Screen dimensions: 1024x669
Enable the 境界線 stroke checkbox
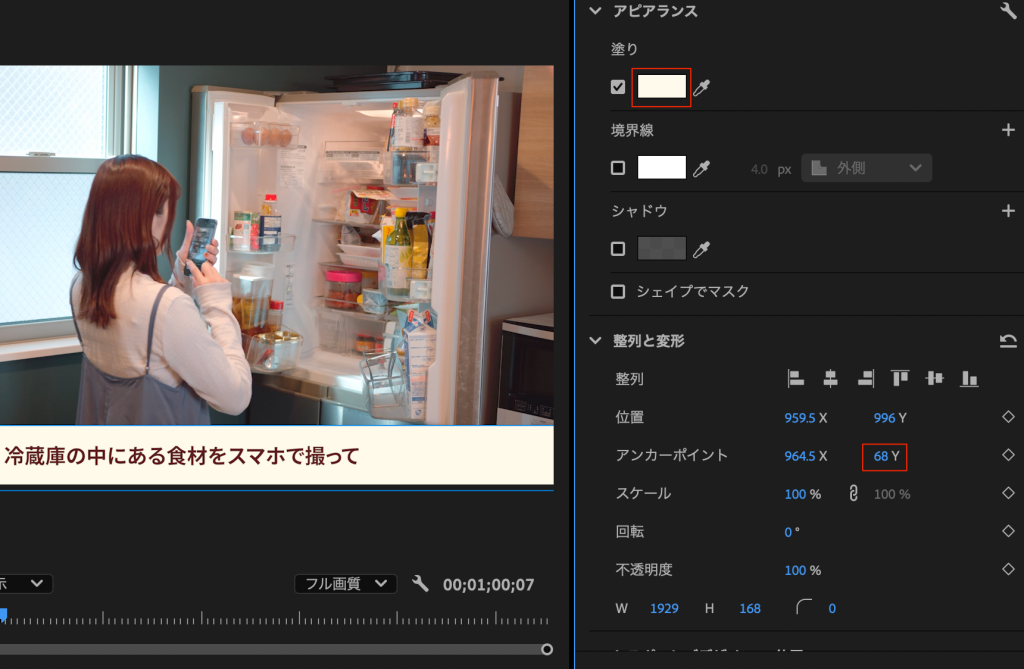[618, 168]
